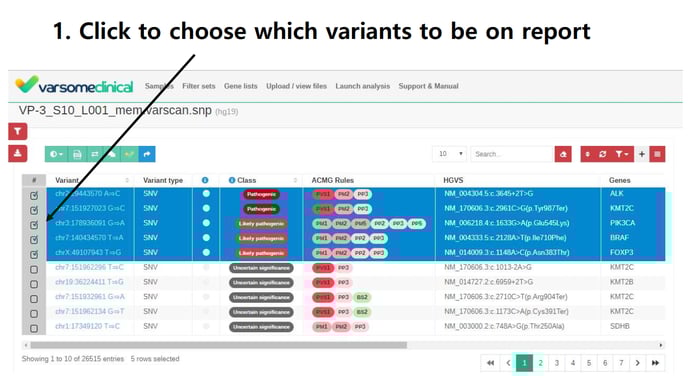
Task: Open the rows-per-page dropdown showing 10
Action: pyautogui.click(x=450, y=154)
